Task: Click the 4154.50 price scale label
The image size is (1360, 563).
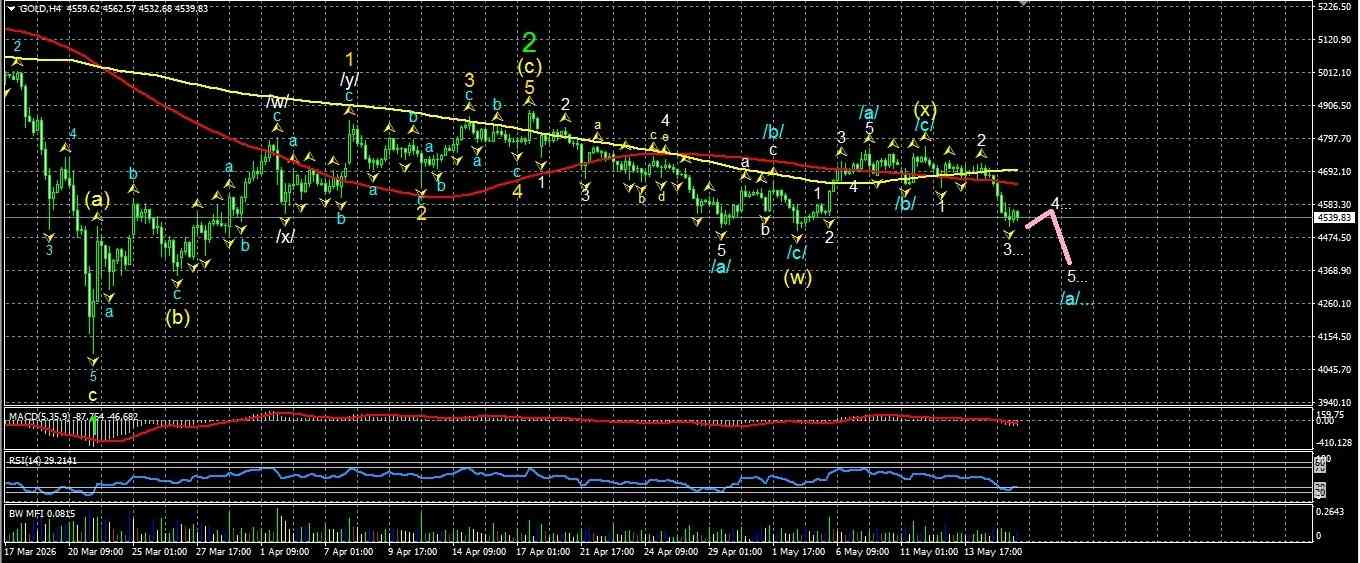Action: [1335, 337]
